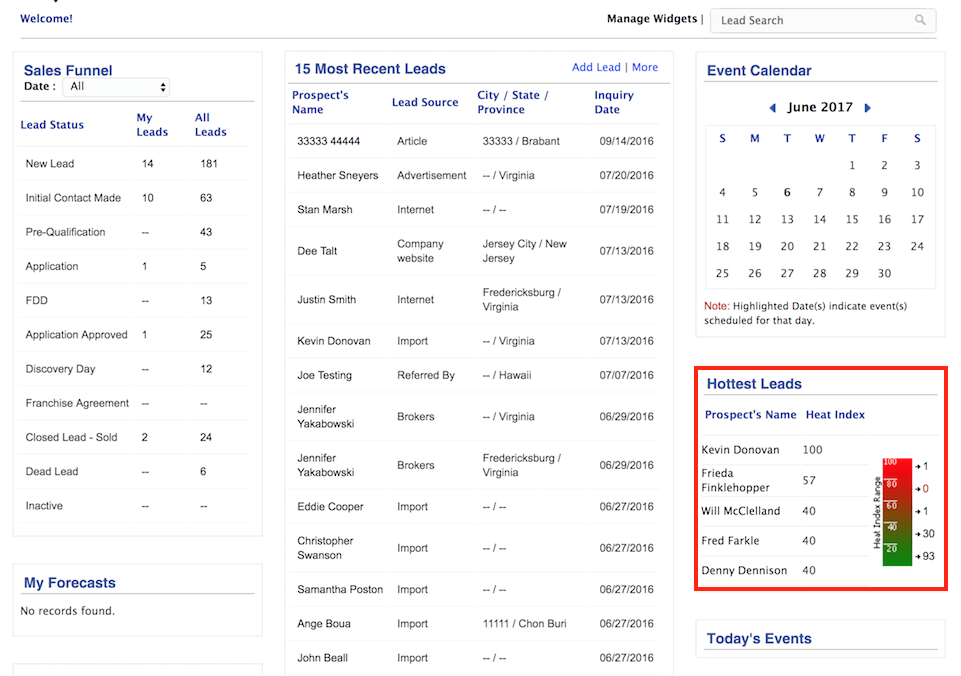Viewport: 961px width, 676px height.
Task: Open Dead Lead count 6
Action: [x=203, y=471]
